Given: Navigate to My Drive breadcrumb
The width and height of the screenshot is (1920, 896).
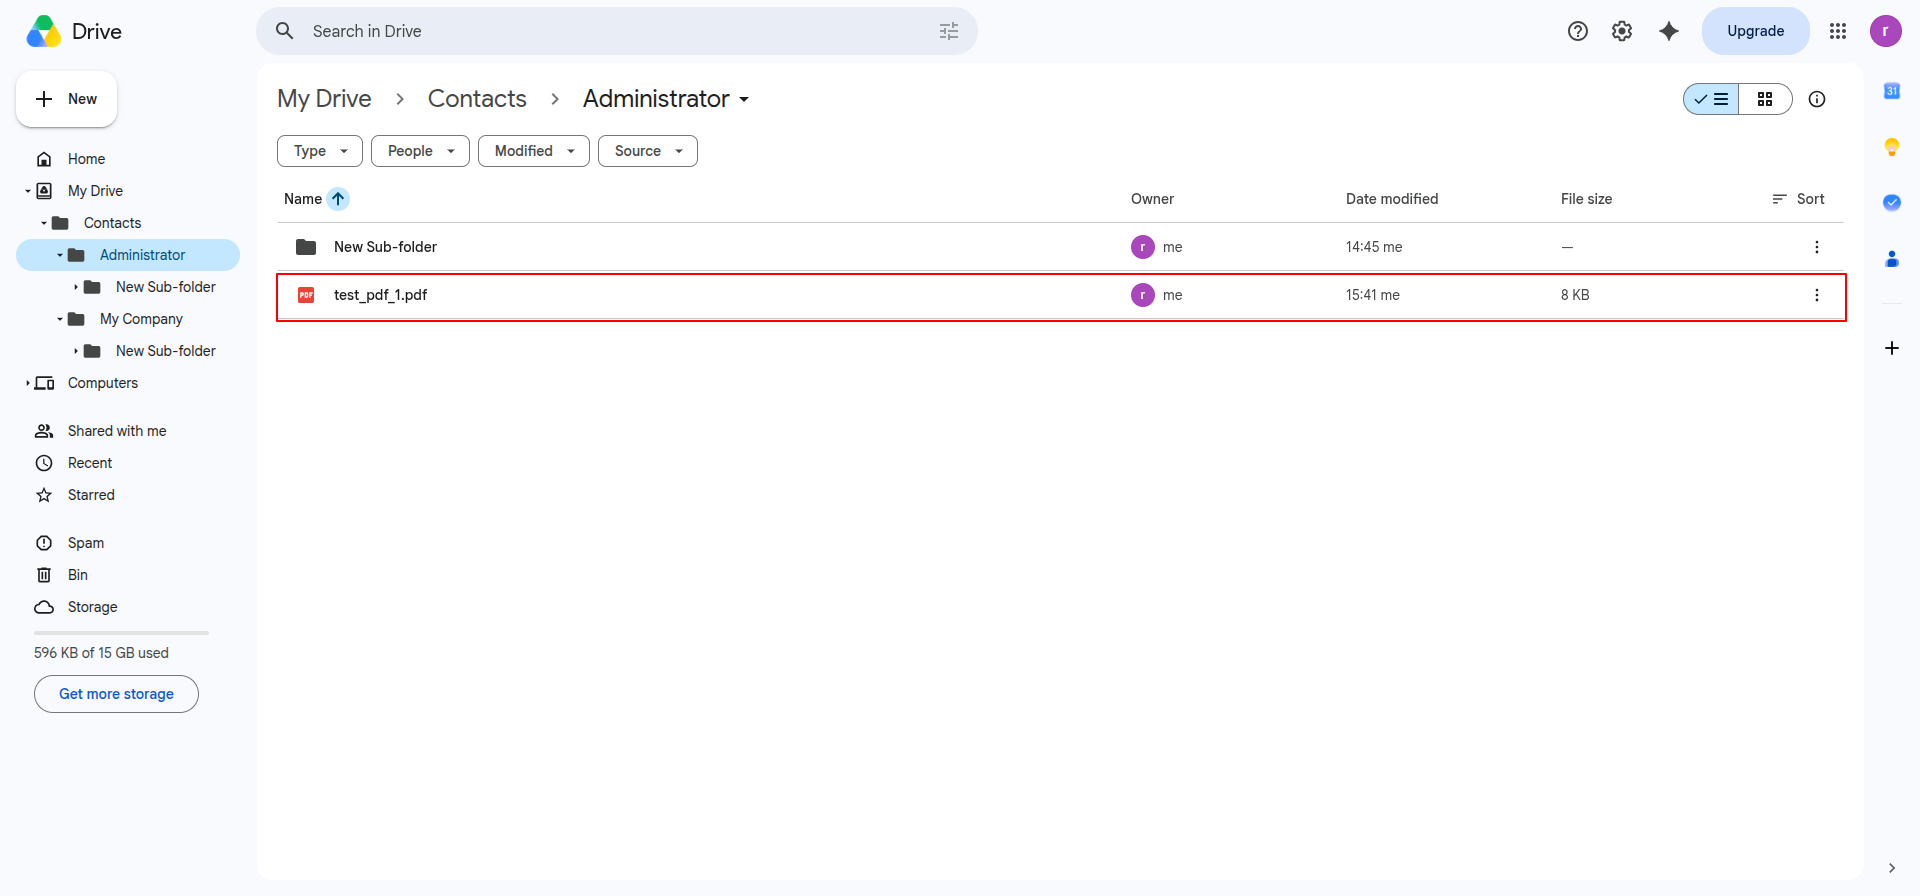Looking at the screenshot, I should pos(324,99).
